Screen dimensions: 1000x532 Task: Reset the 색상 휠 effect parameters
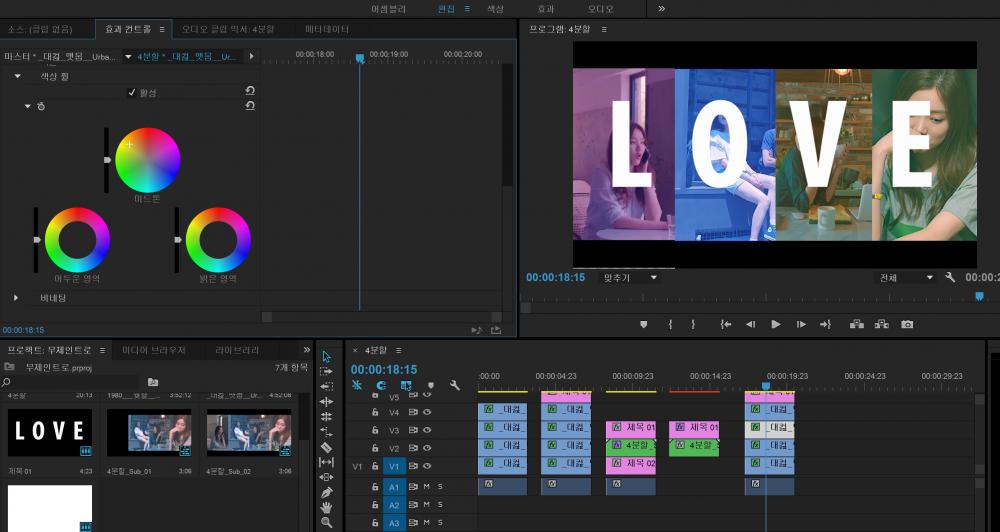tap(249, 91)
